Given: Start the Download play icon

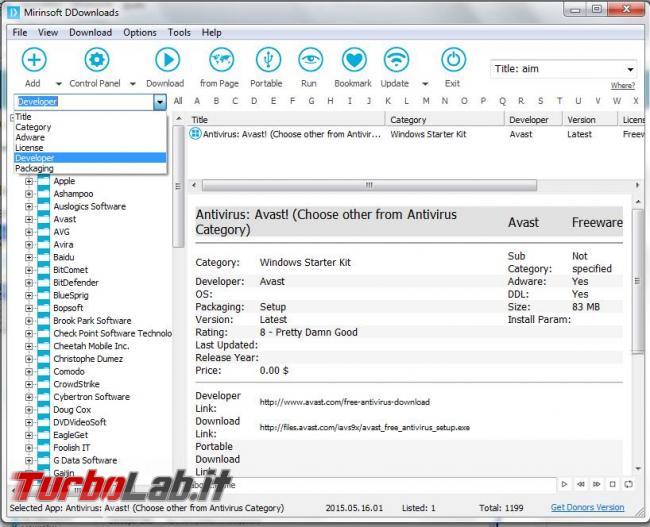Looking at the screenshot, I should click(x=167, y=60).
